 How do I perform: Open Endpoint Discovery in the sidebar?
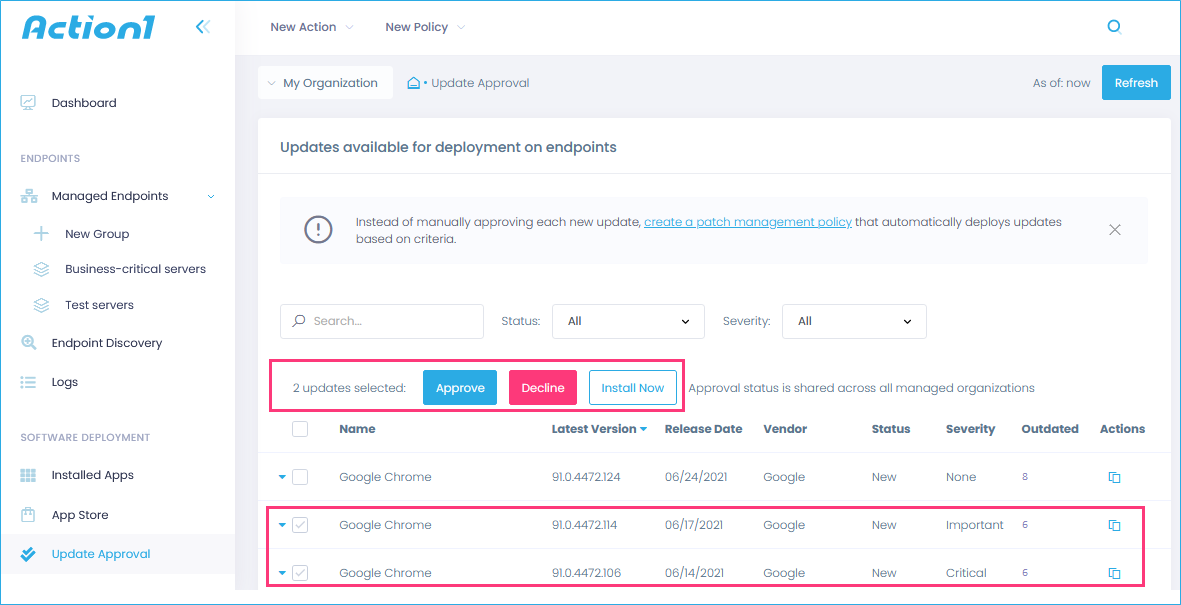pyautogui.click(x=106, y=343)
